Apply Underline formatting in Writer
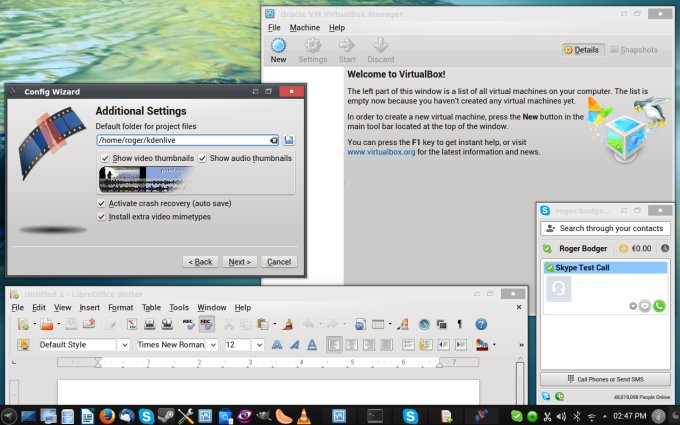Viewport: 680px width, 425px height. (312, 345)
